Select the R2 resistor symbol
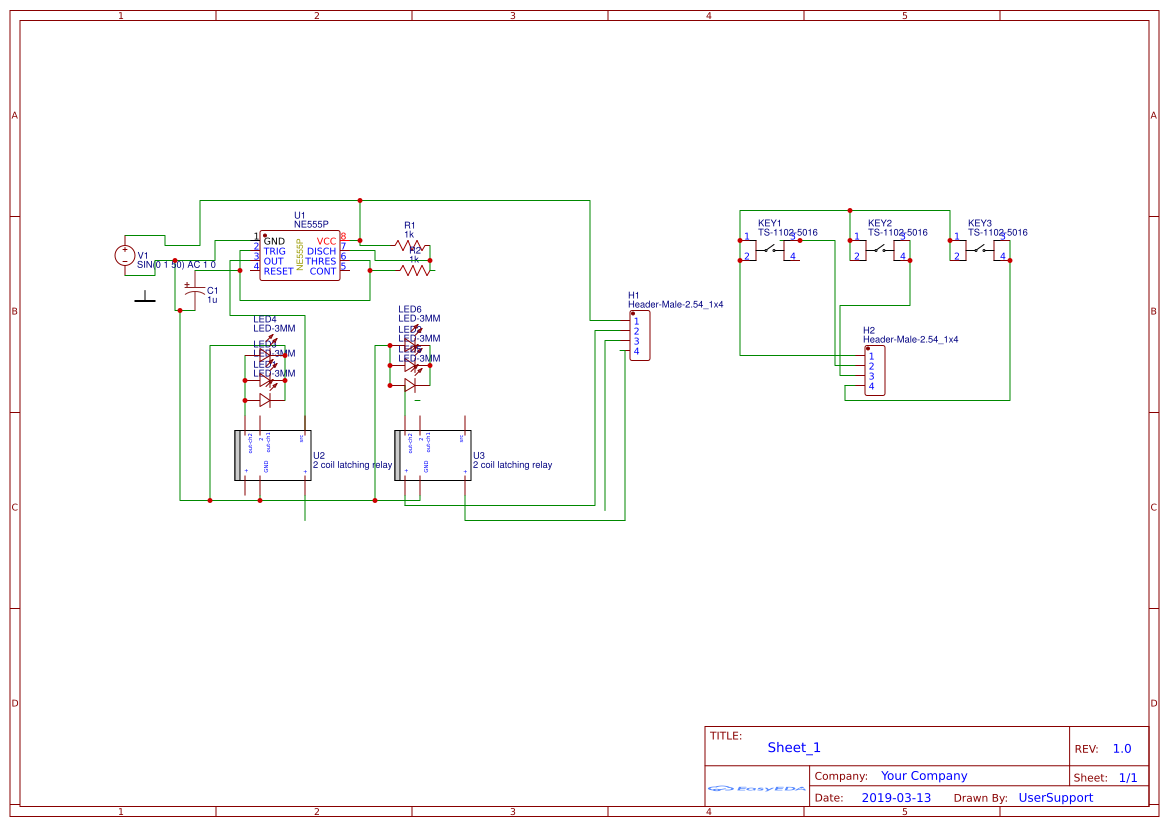The width and height of the screenshot is (1169, 827). coord(415,271)
